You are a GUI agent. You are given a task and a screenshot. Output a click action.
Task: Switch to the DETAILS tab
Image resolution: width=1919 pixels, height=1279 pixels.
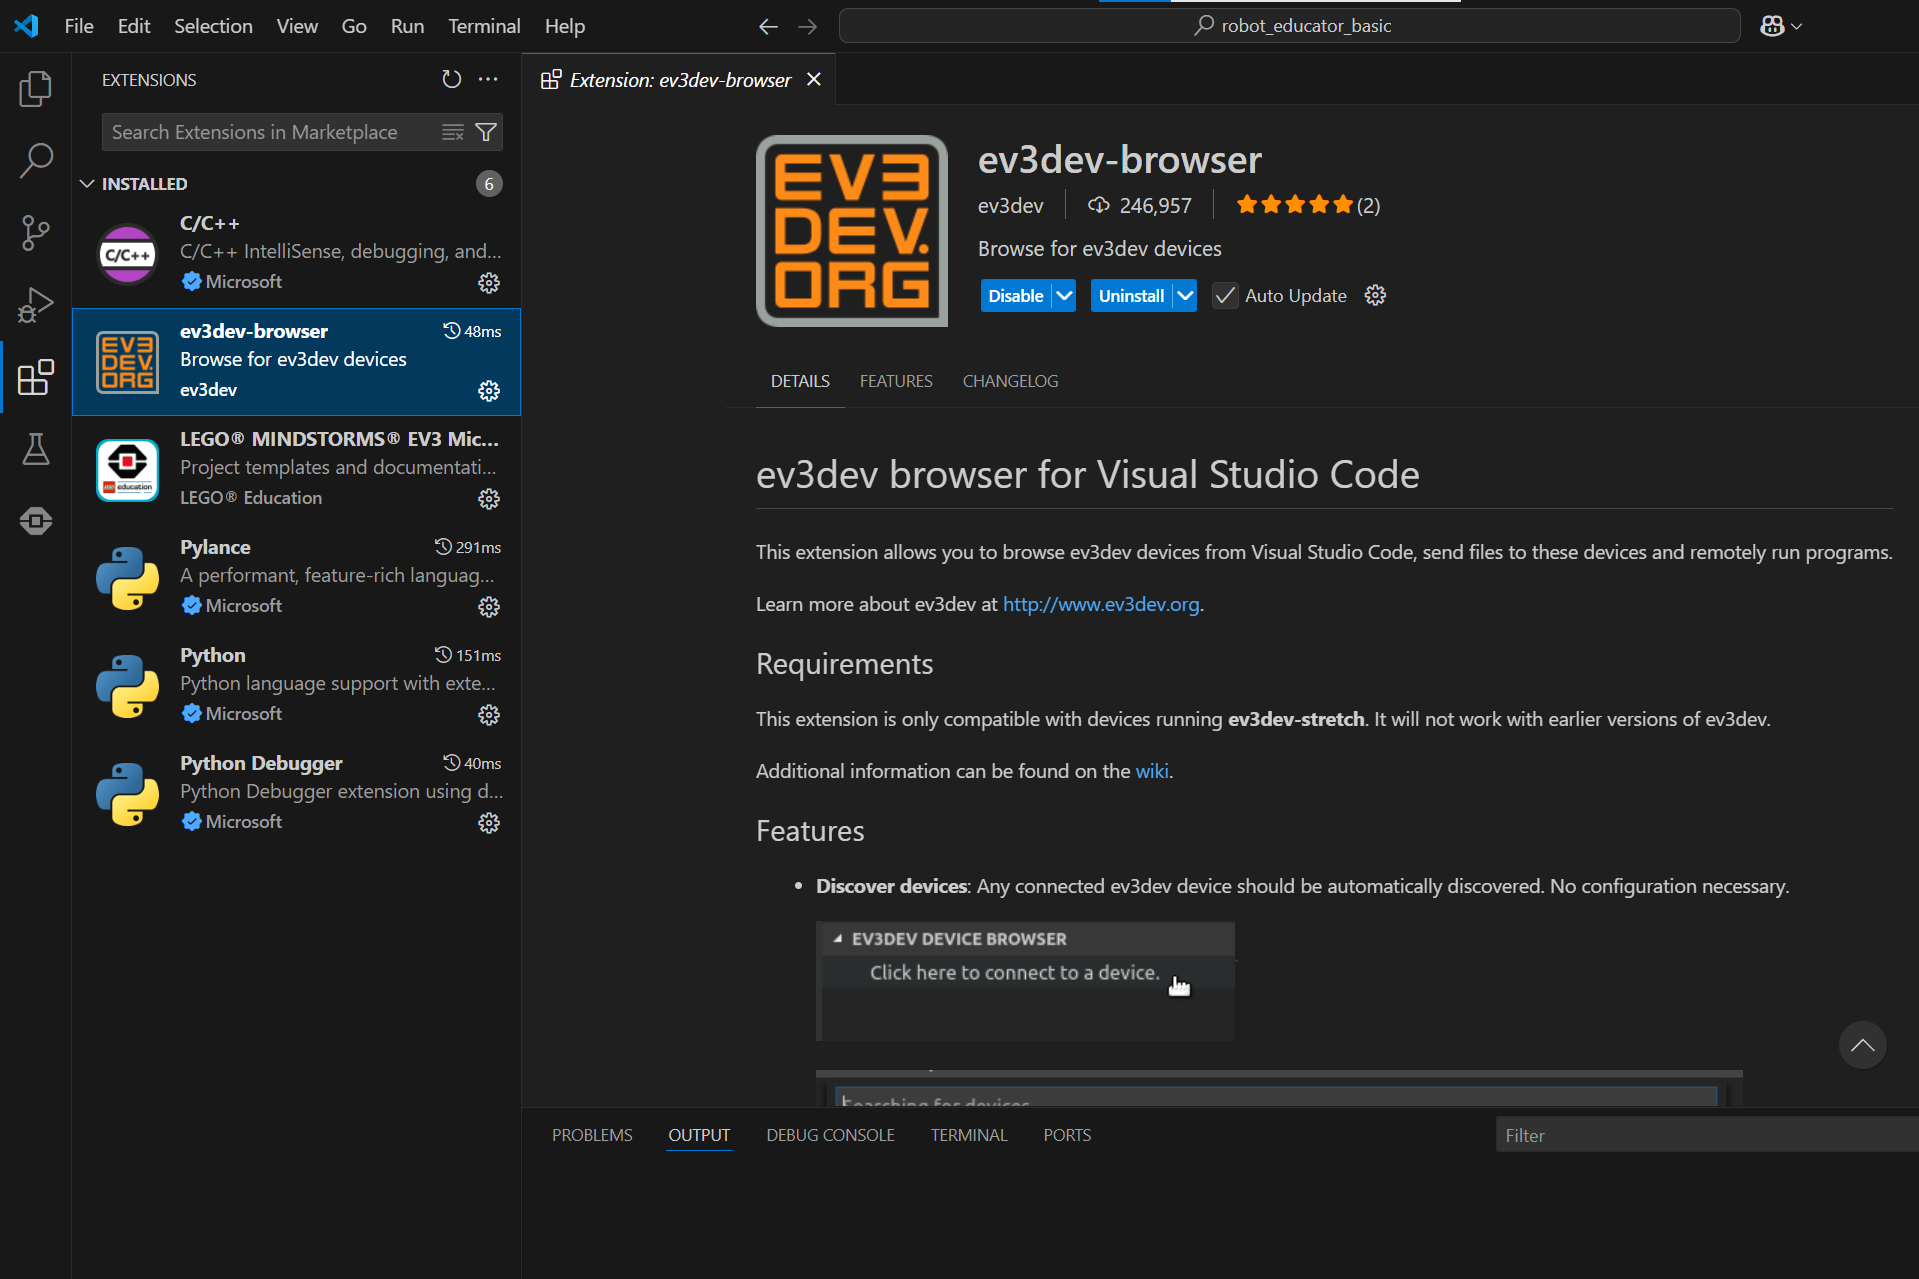click(800, 381)
